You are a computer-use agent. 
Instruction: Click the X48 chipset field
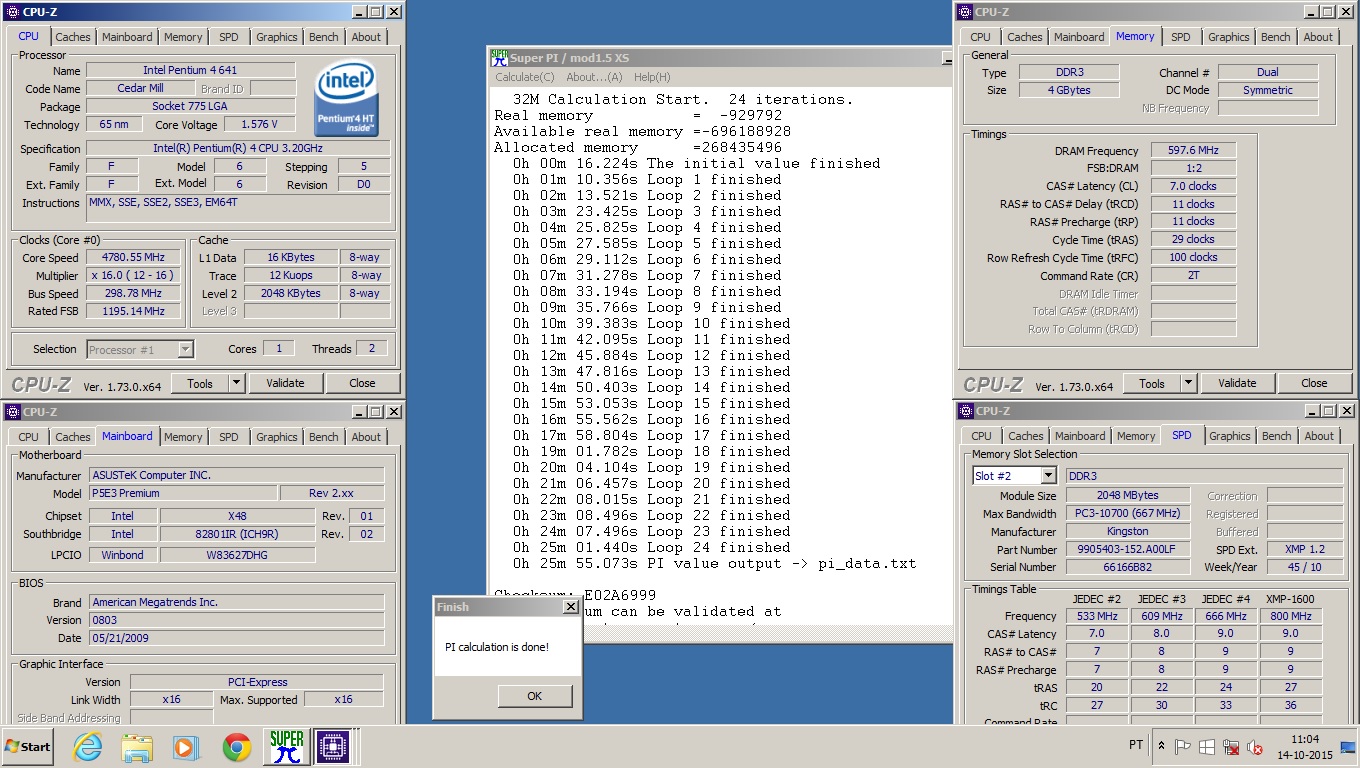click(237, 516)
